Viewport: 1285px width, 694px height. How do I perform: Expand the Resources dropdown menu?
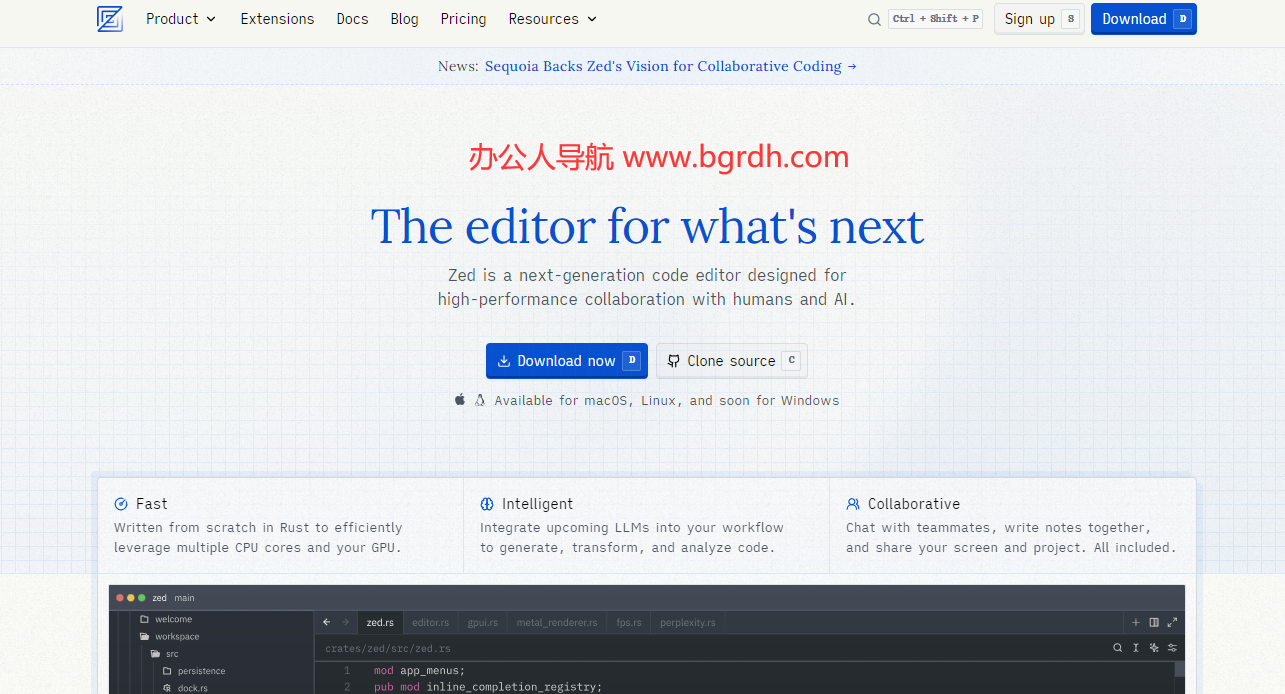tap(552, 19)
